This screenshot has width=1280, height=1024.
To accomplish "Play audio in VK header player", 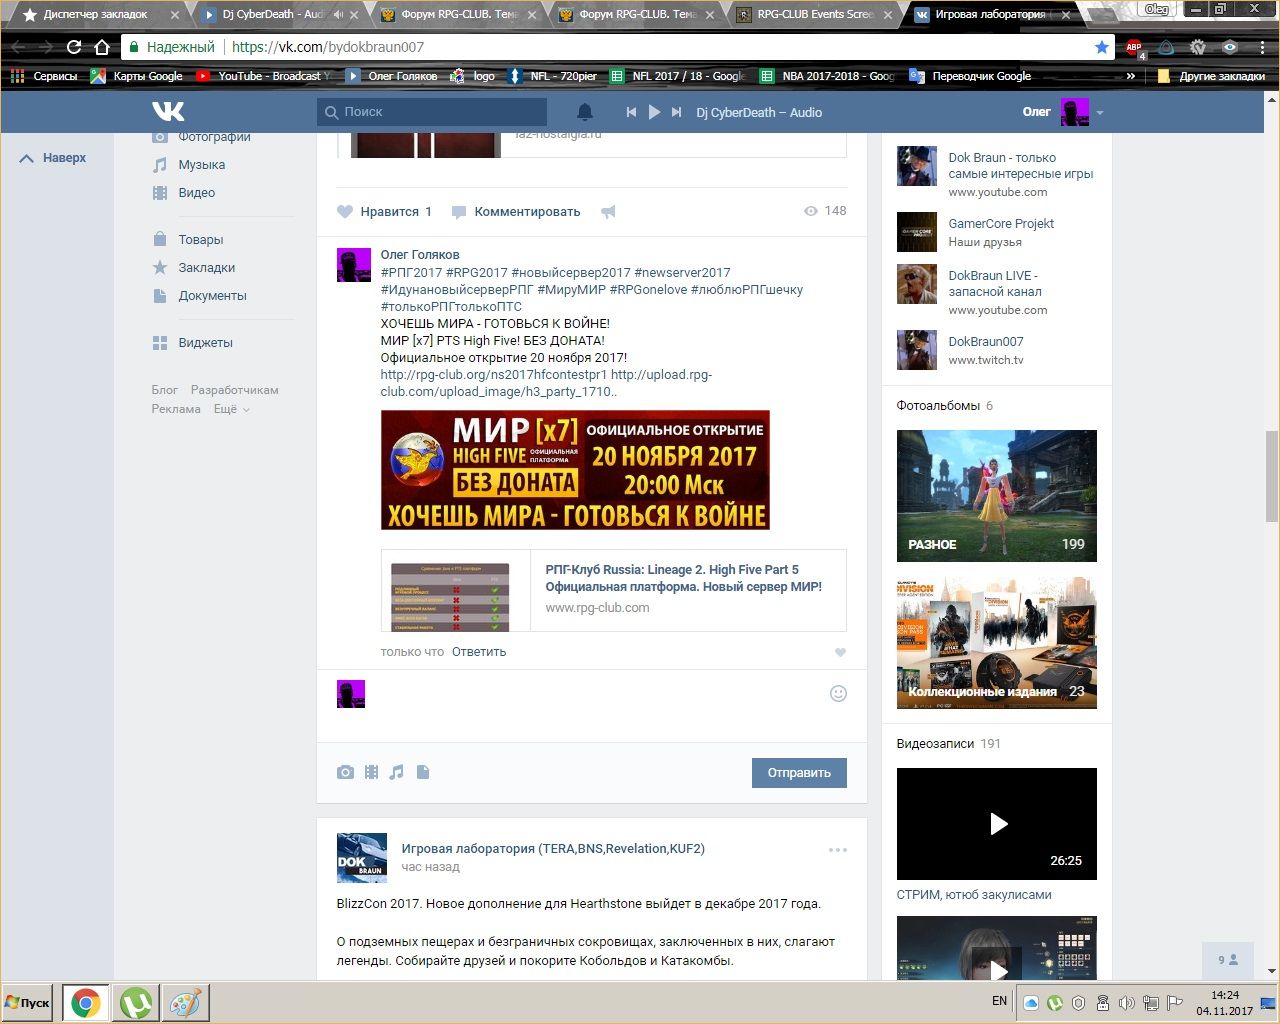I will pyautogui.click(x=654, y=112).
